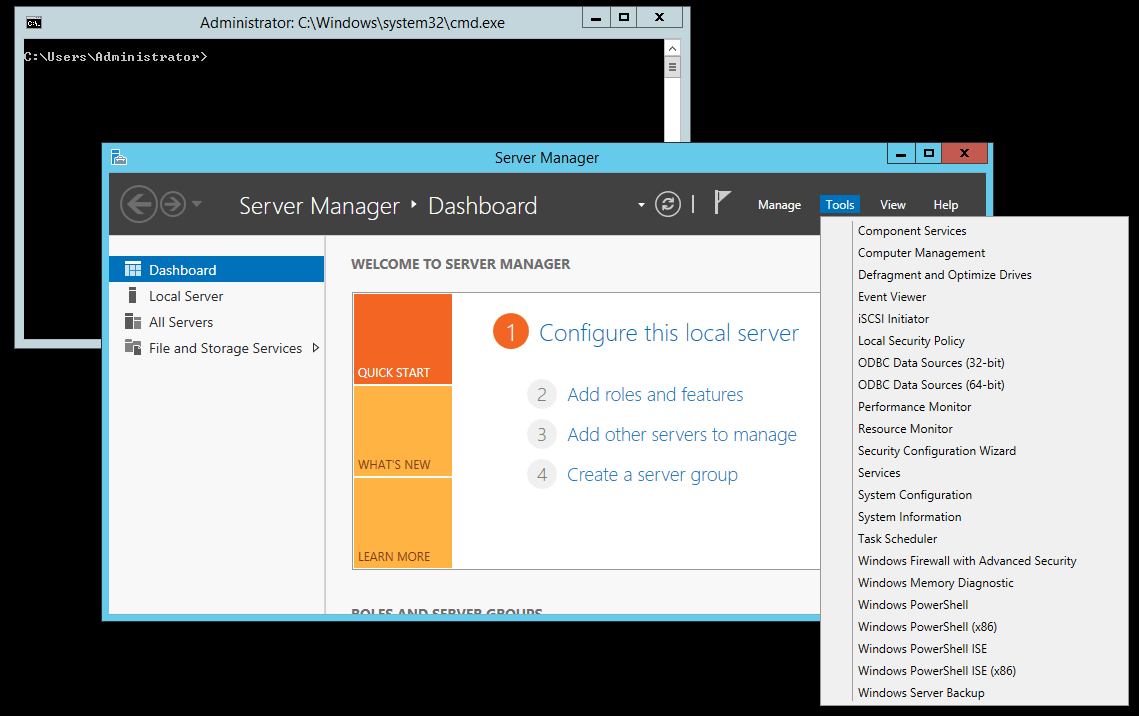
Task: Maximize the Server Manager window
Action: [928, 153]
